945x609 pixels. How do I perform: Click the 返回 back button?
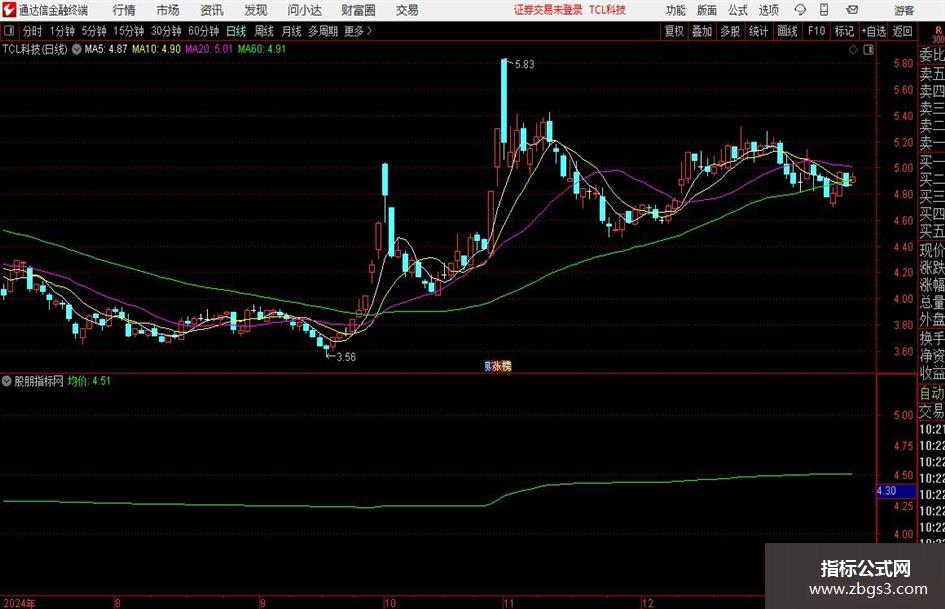902,31
